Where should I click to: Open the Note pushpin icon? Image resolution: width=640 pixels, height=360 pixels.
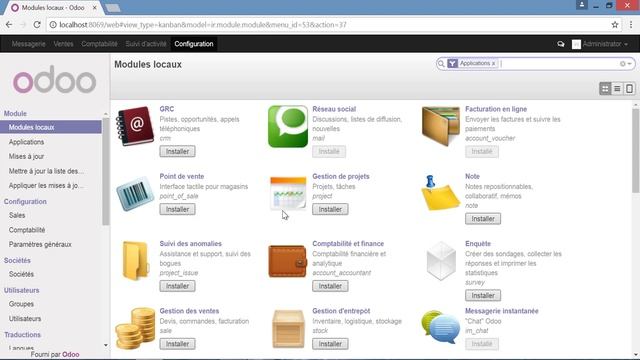point(440,193)
